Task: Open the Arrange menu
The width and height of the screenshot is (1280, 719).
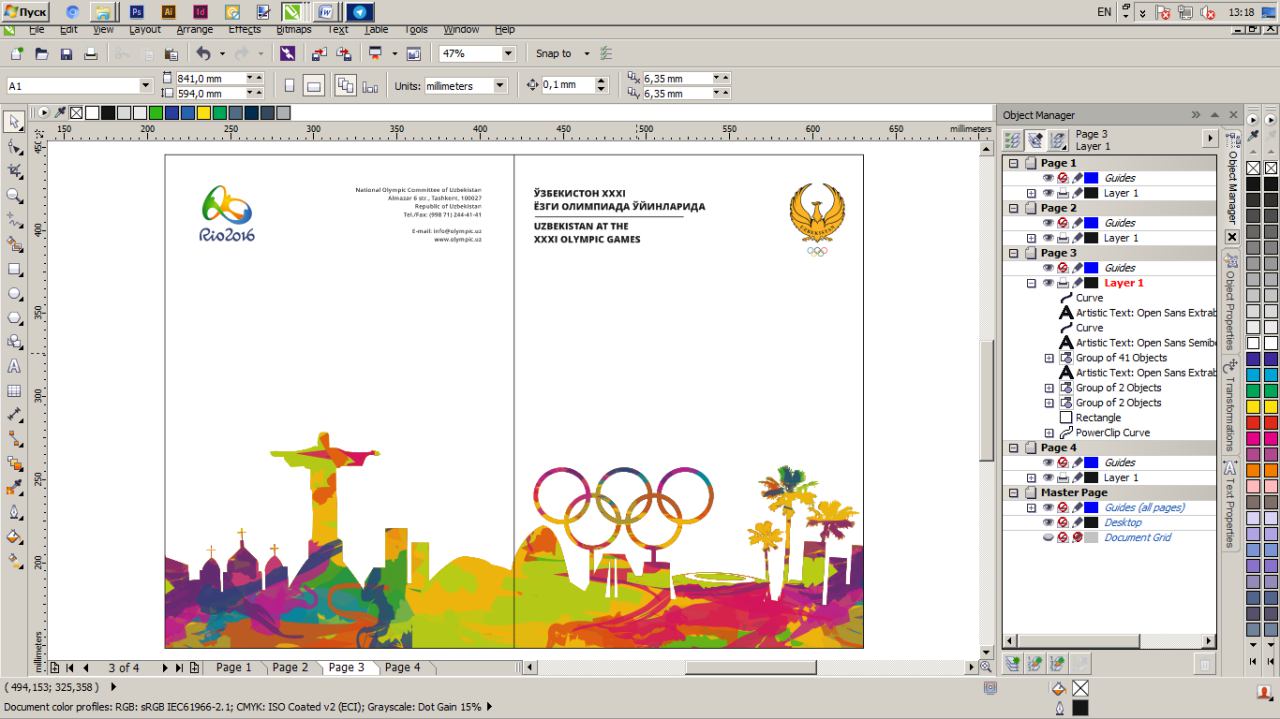Action: 194,30
